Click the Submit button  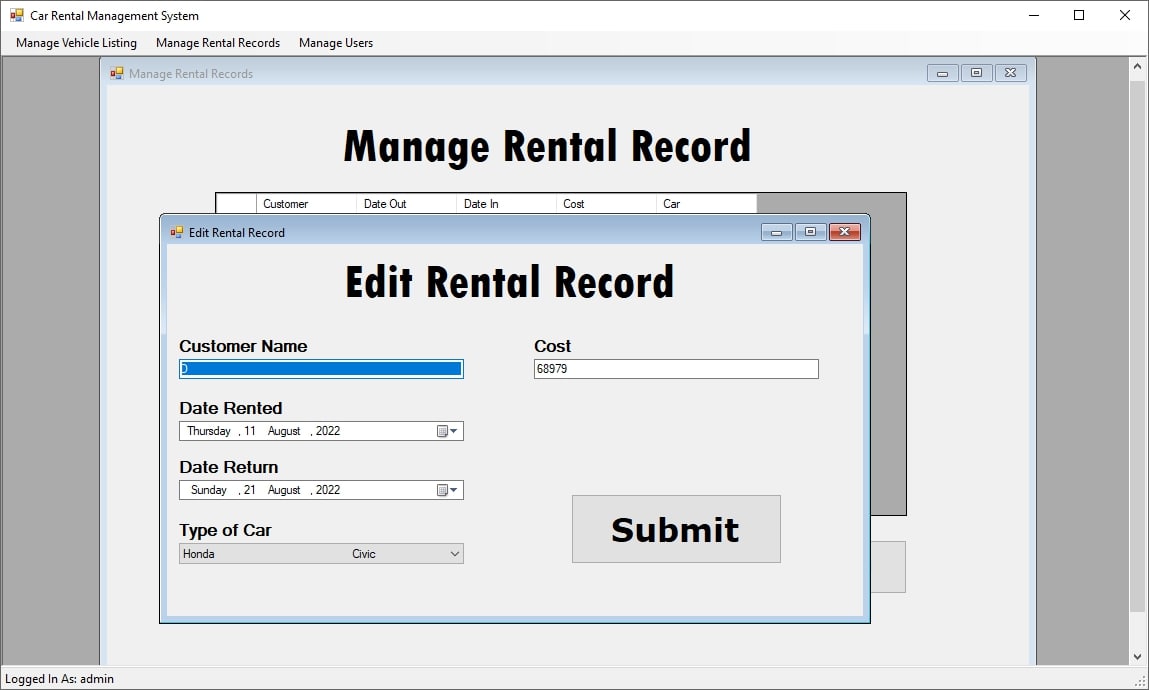click(x=676, y=529)
